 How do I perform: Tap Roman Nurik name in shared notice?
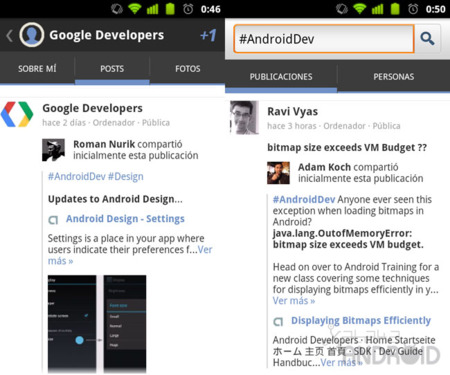(104, 144)
